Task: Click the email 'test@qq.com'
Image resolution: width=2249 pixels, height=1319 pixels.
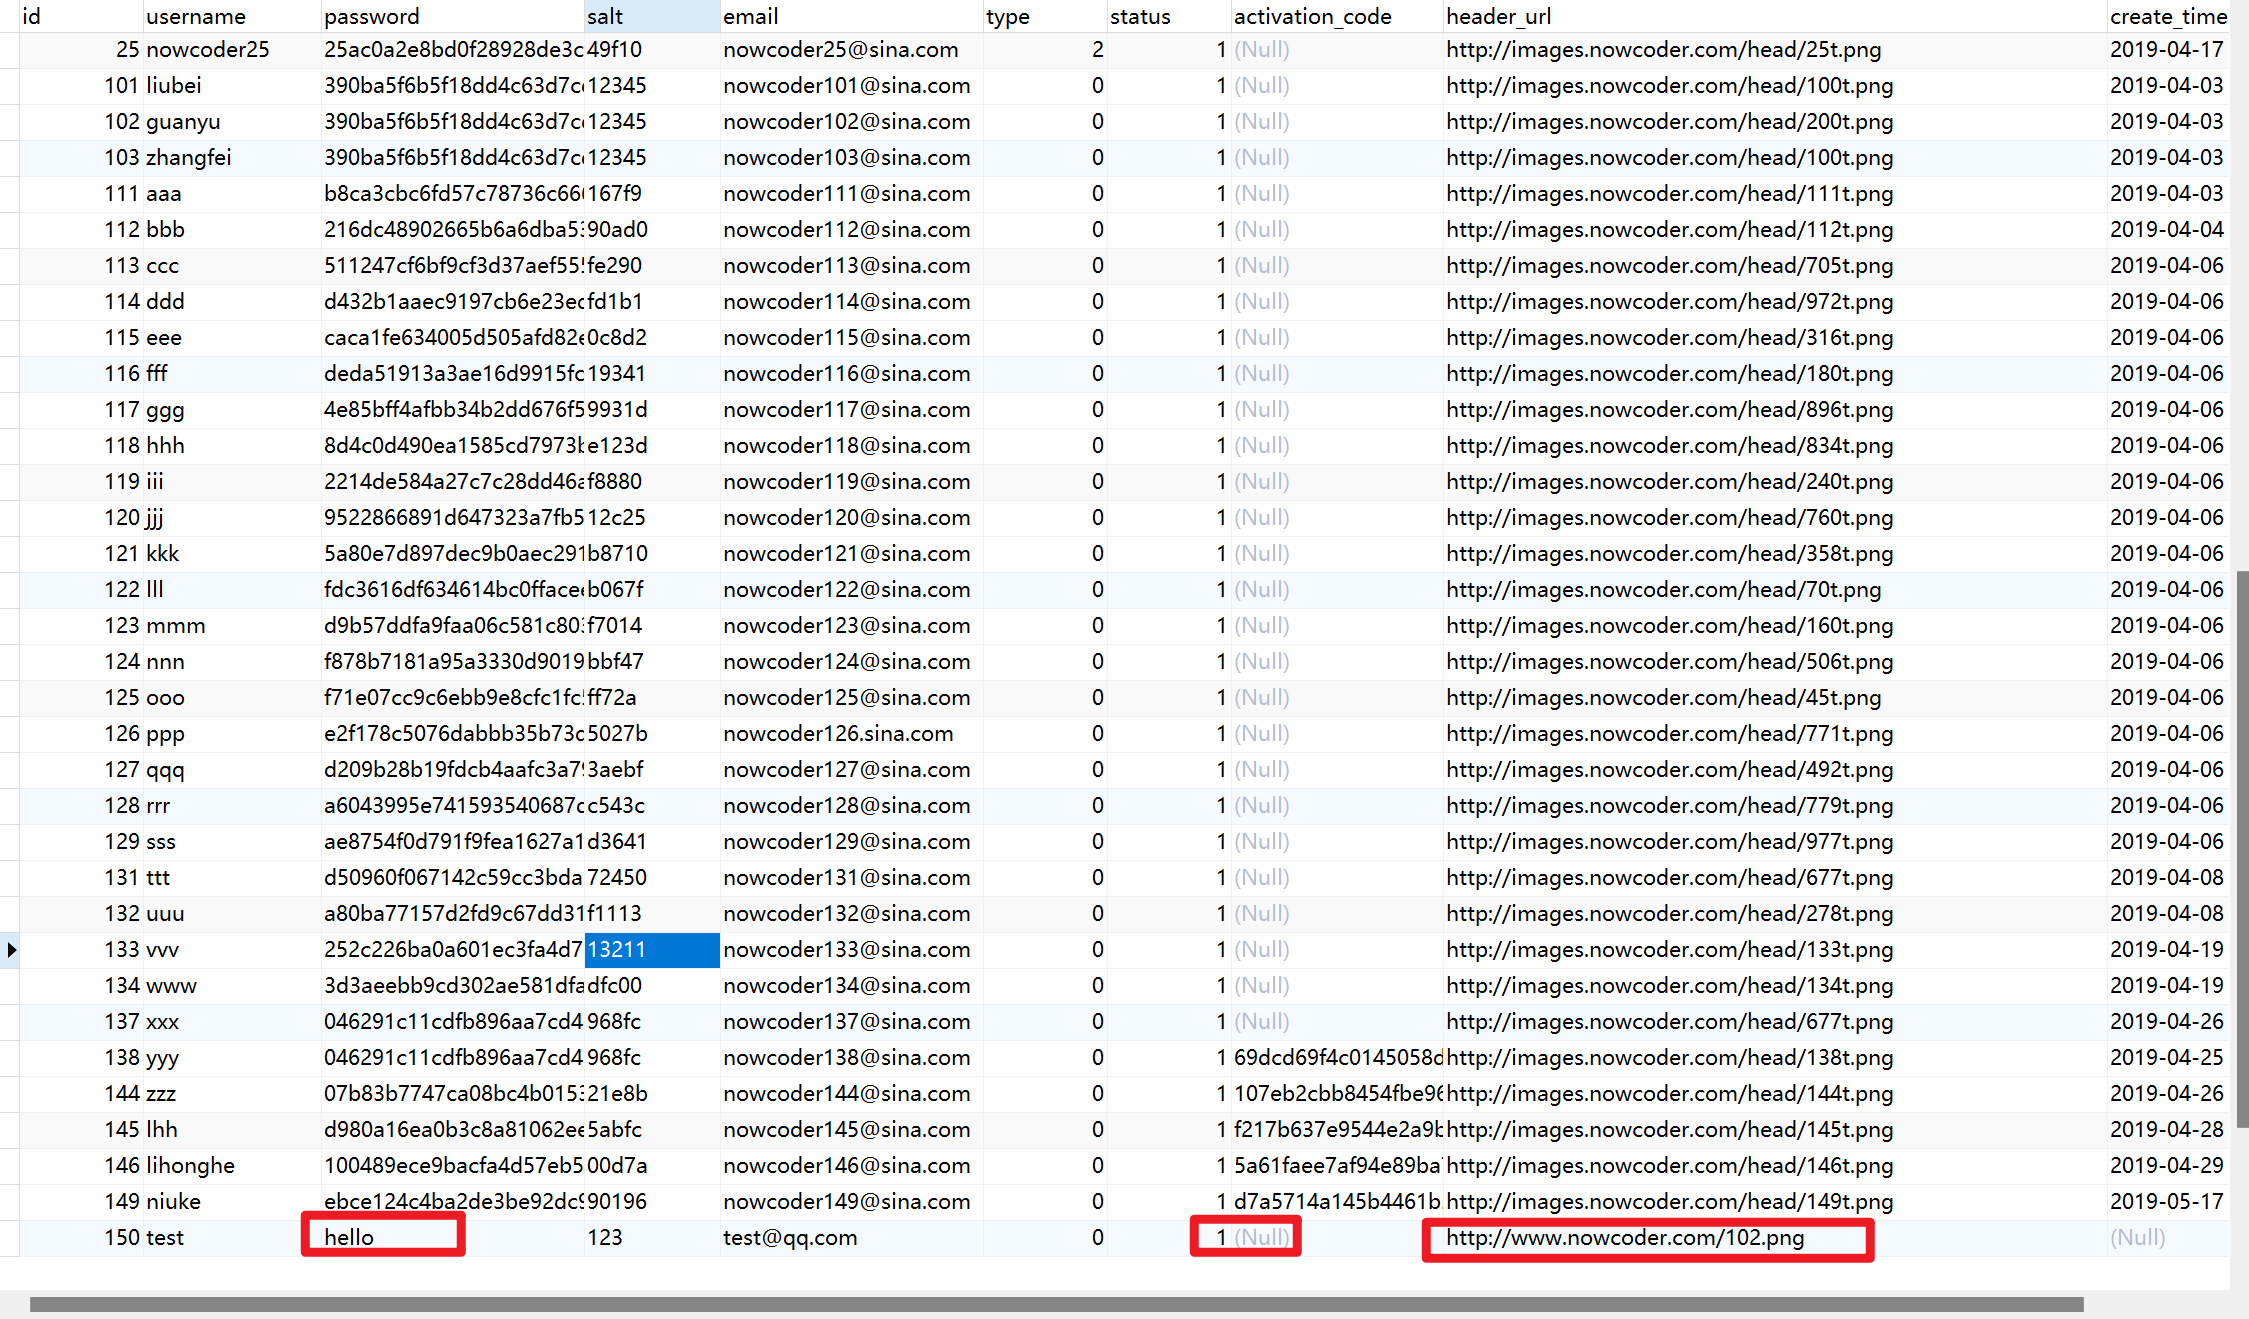Action: pos(790,1238)
